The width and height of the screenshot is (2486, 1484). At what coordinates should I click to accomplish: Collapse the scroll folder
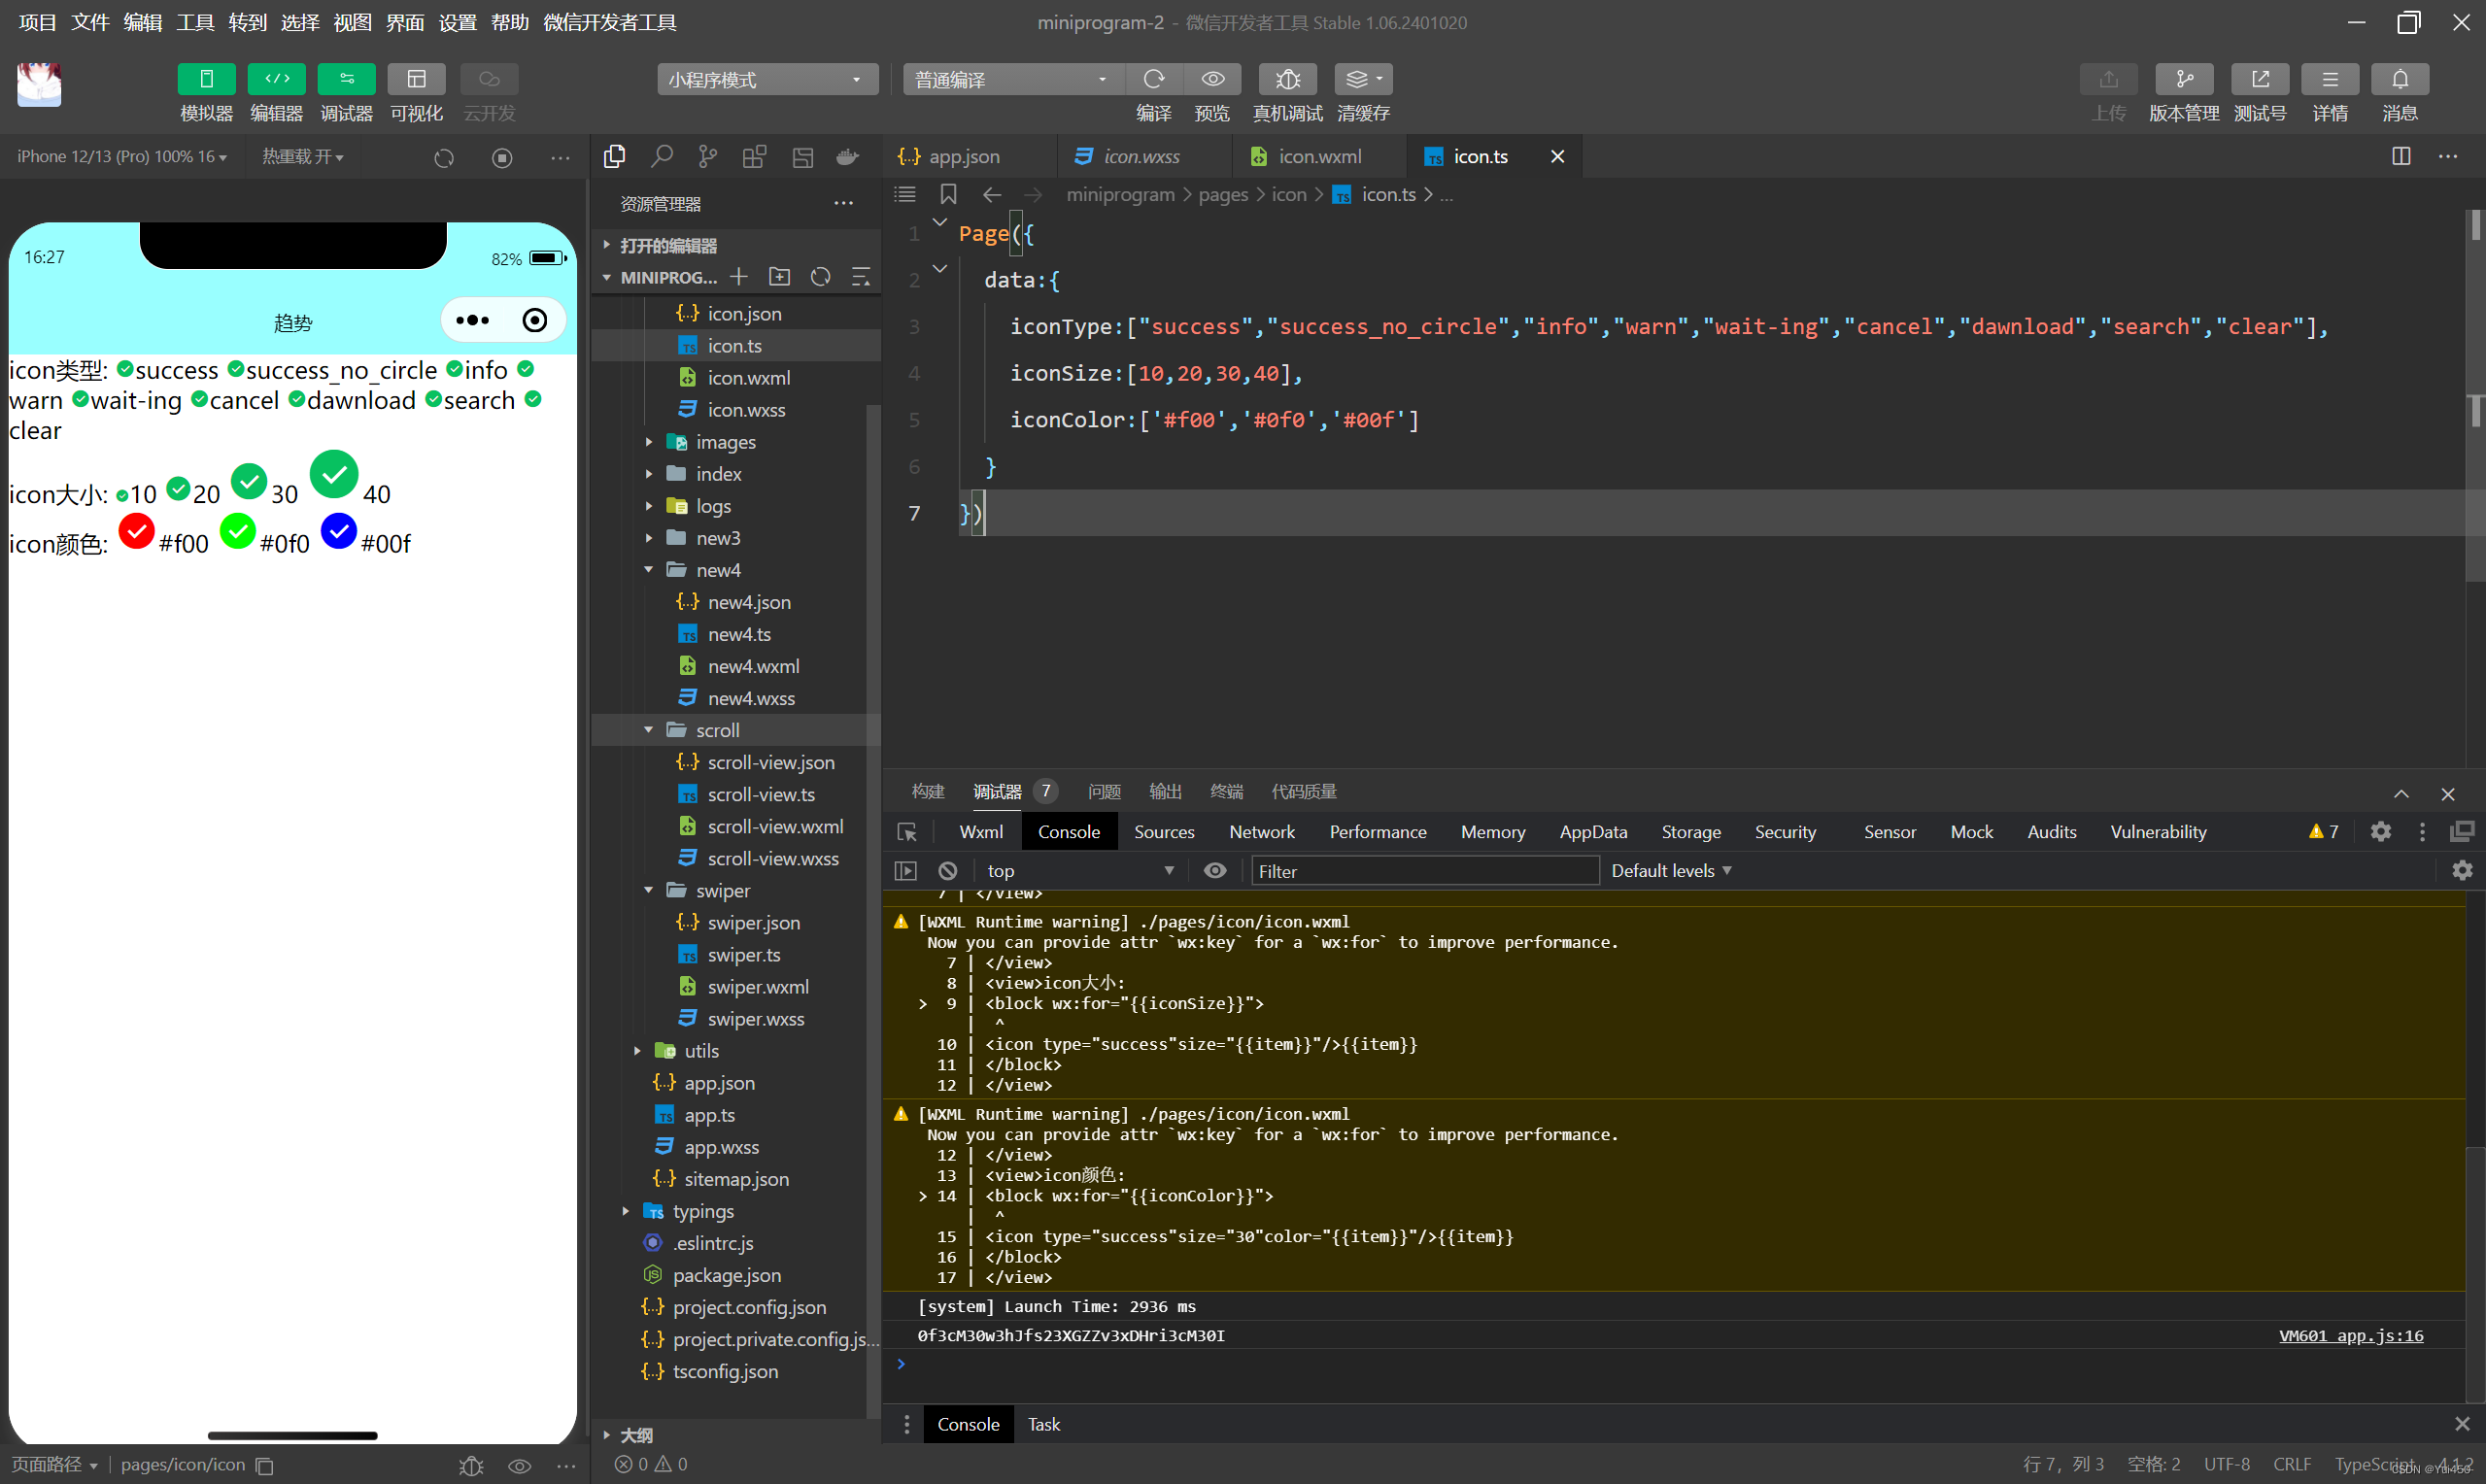pyautogui.click(x=649, y=730)
